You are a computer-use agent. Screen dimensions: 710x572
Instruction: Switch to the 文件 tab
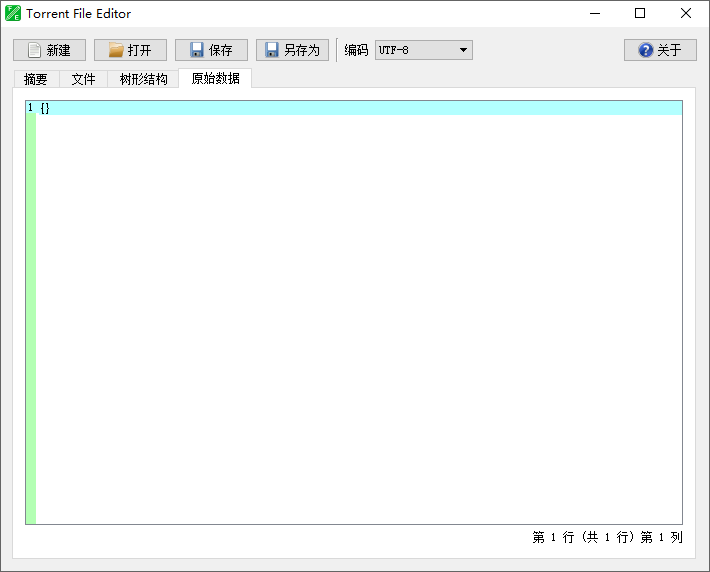(84, 79)
